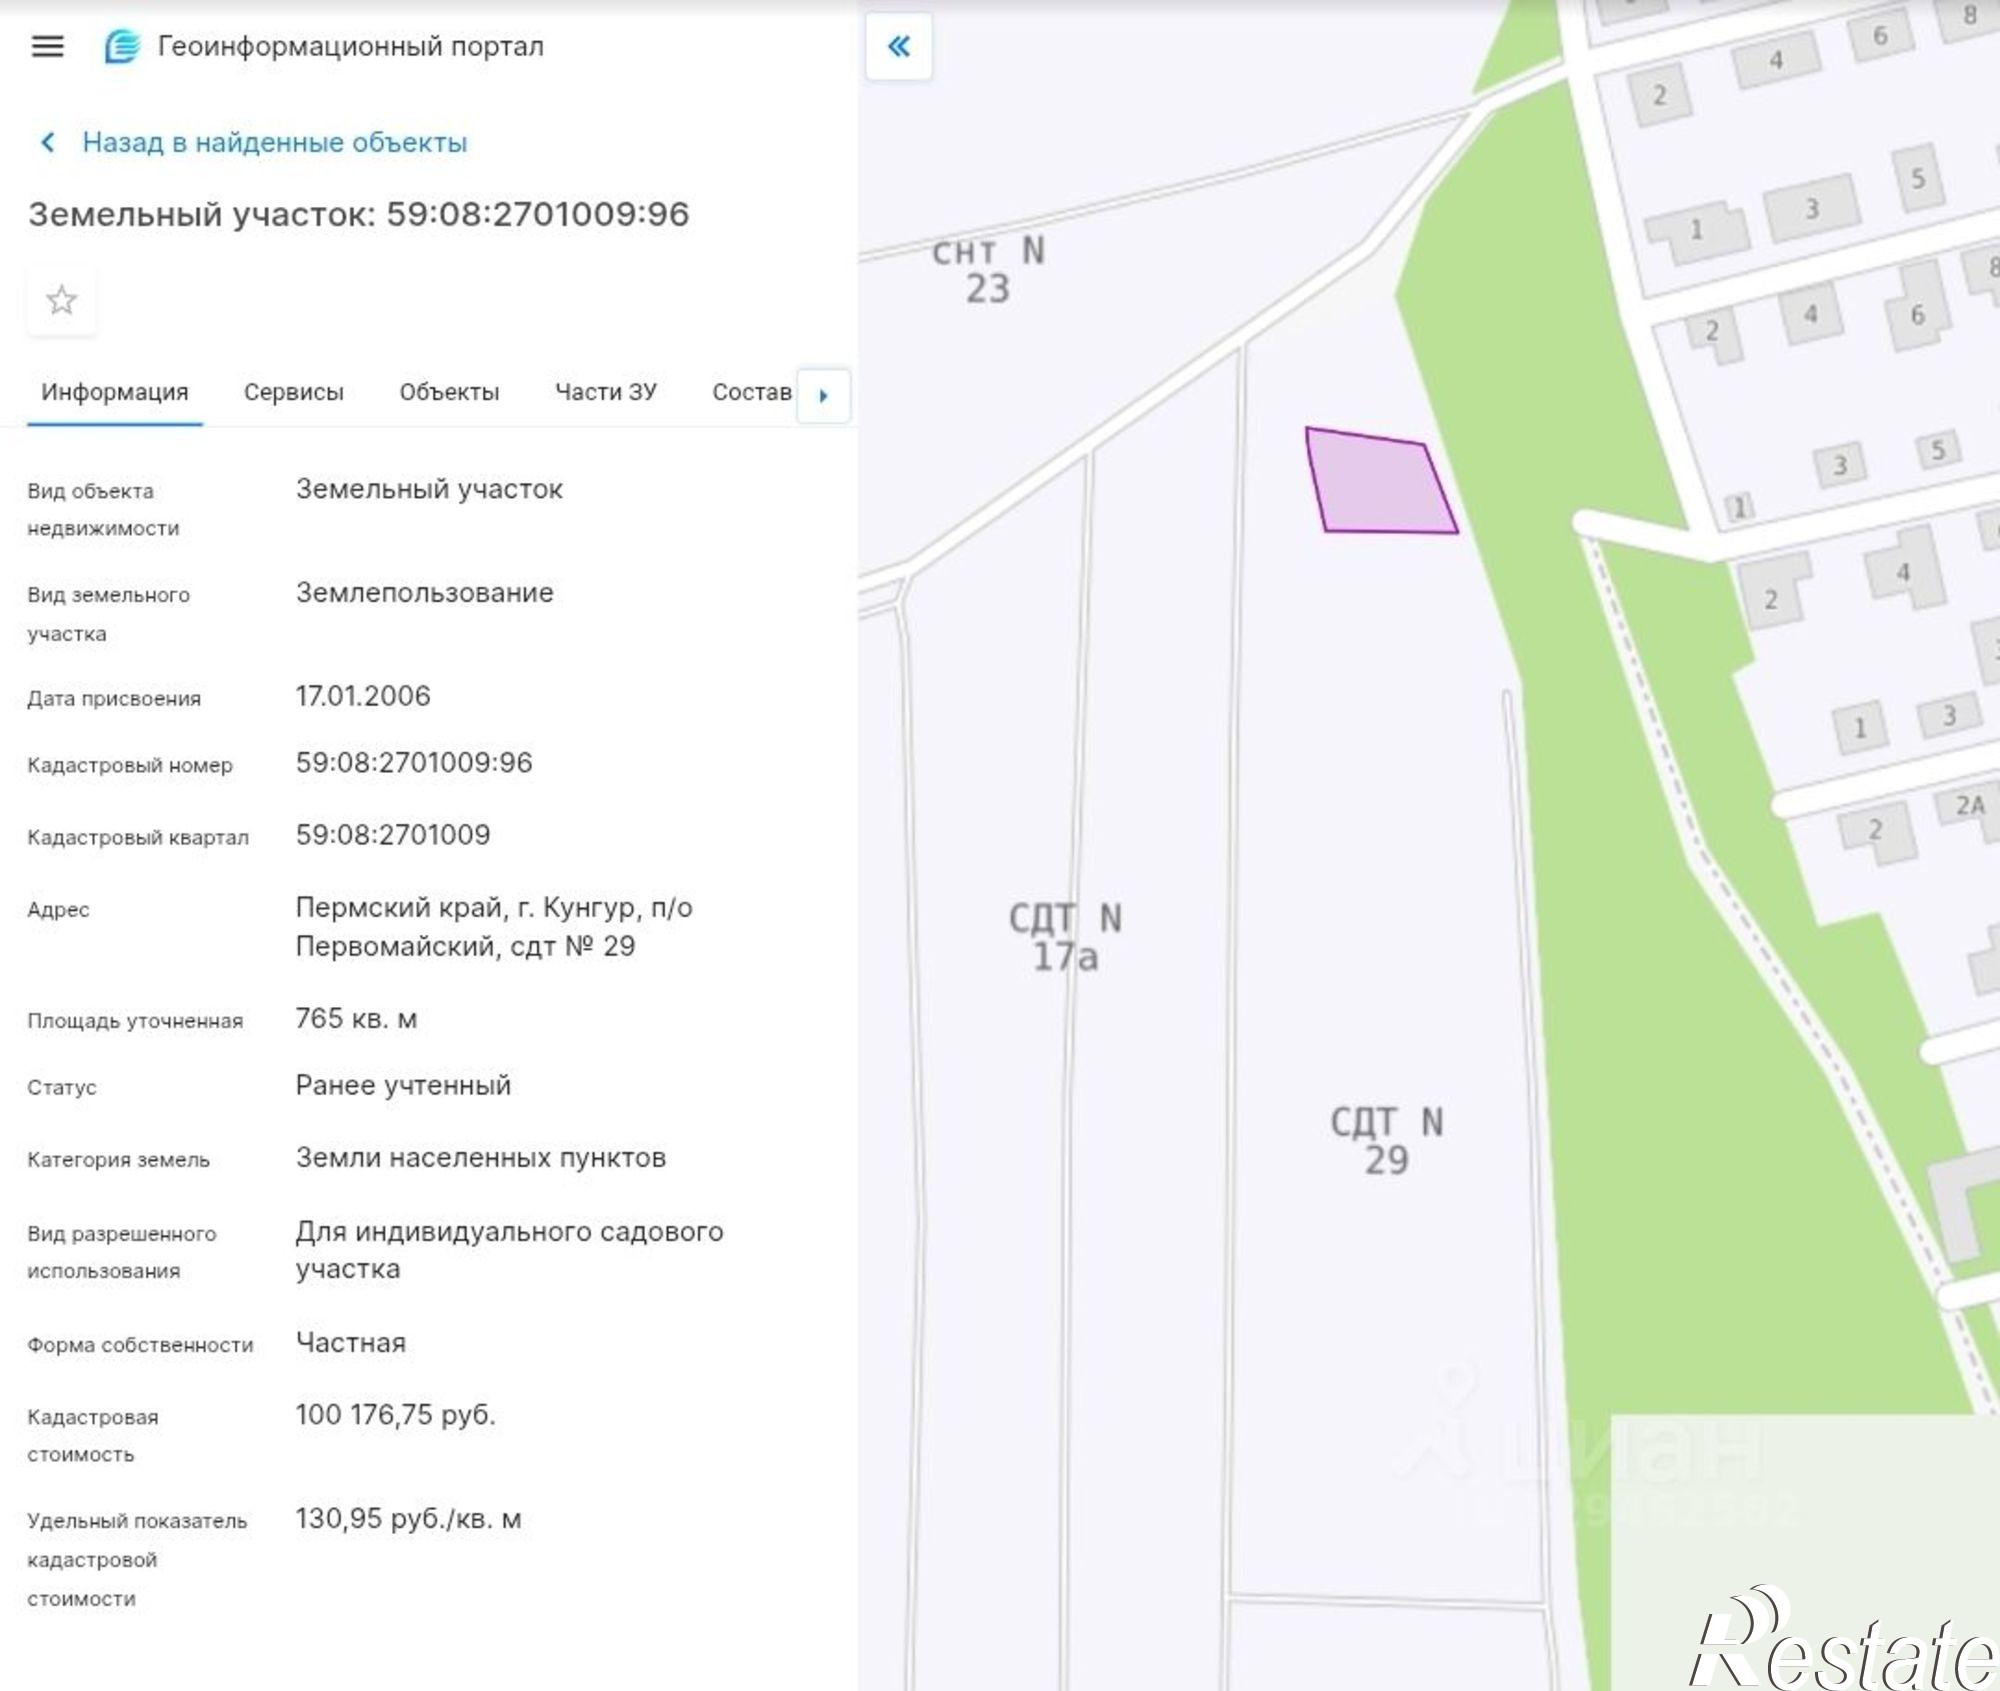Click the СНТ N 23 map label
This screenshot has height=1691, width=2000.
(988, 270)
